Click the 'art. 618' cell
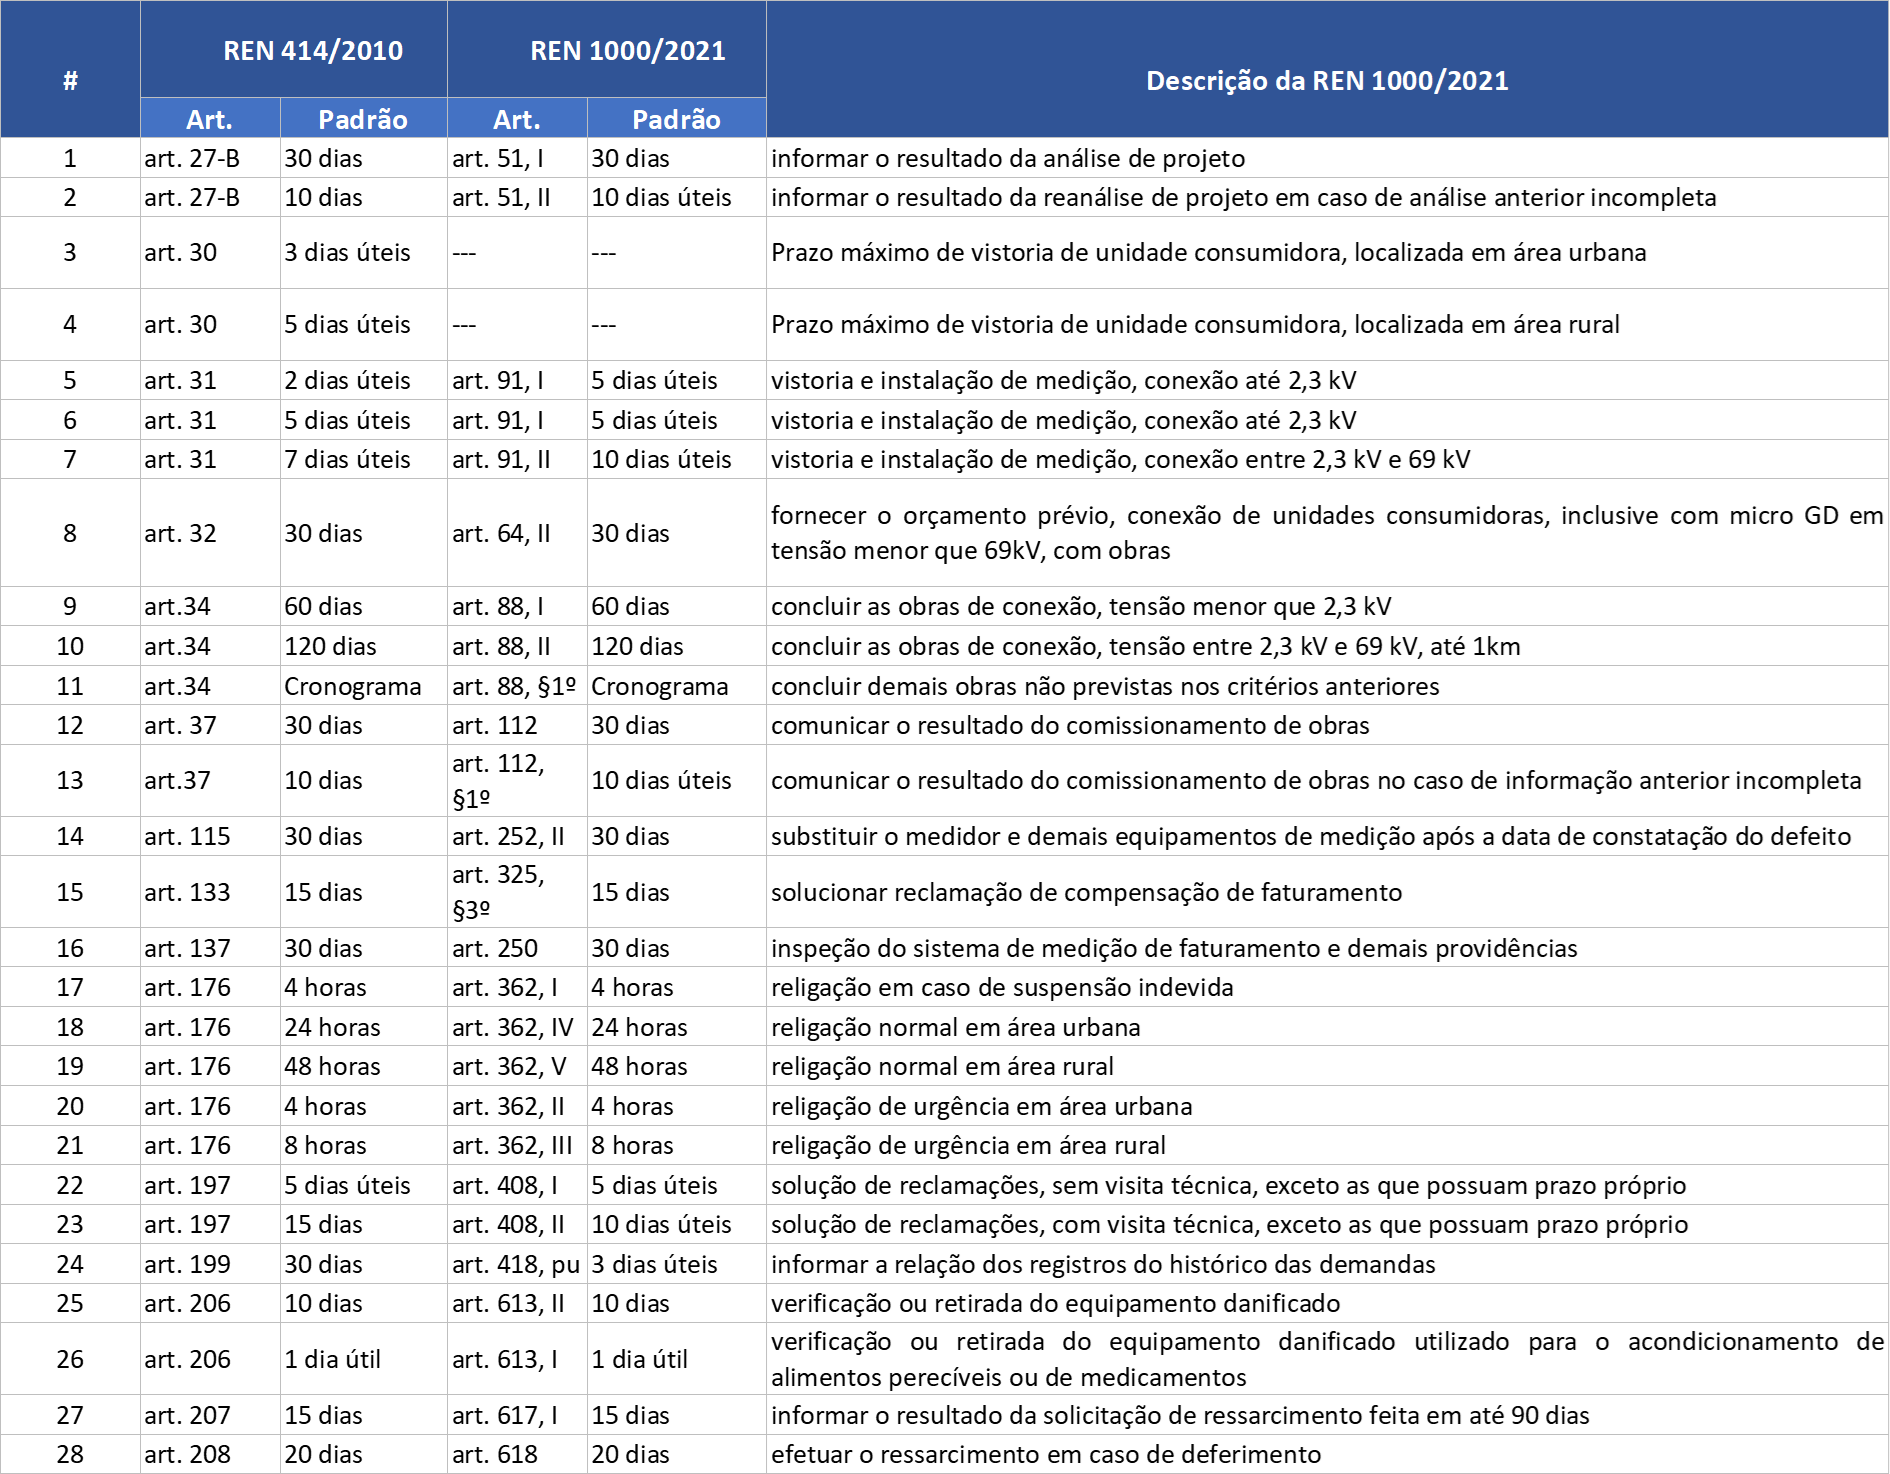1890x1474 pixels. coord(494,1454)
